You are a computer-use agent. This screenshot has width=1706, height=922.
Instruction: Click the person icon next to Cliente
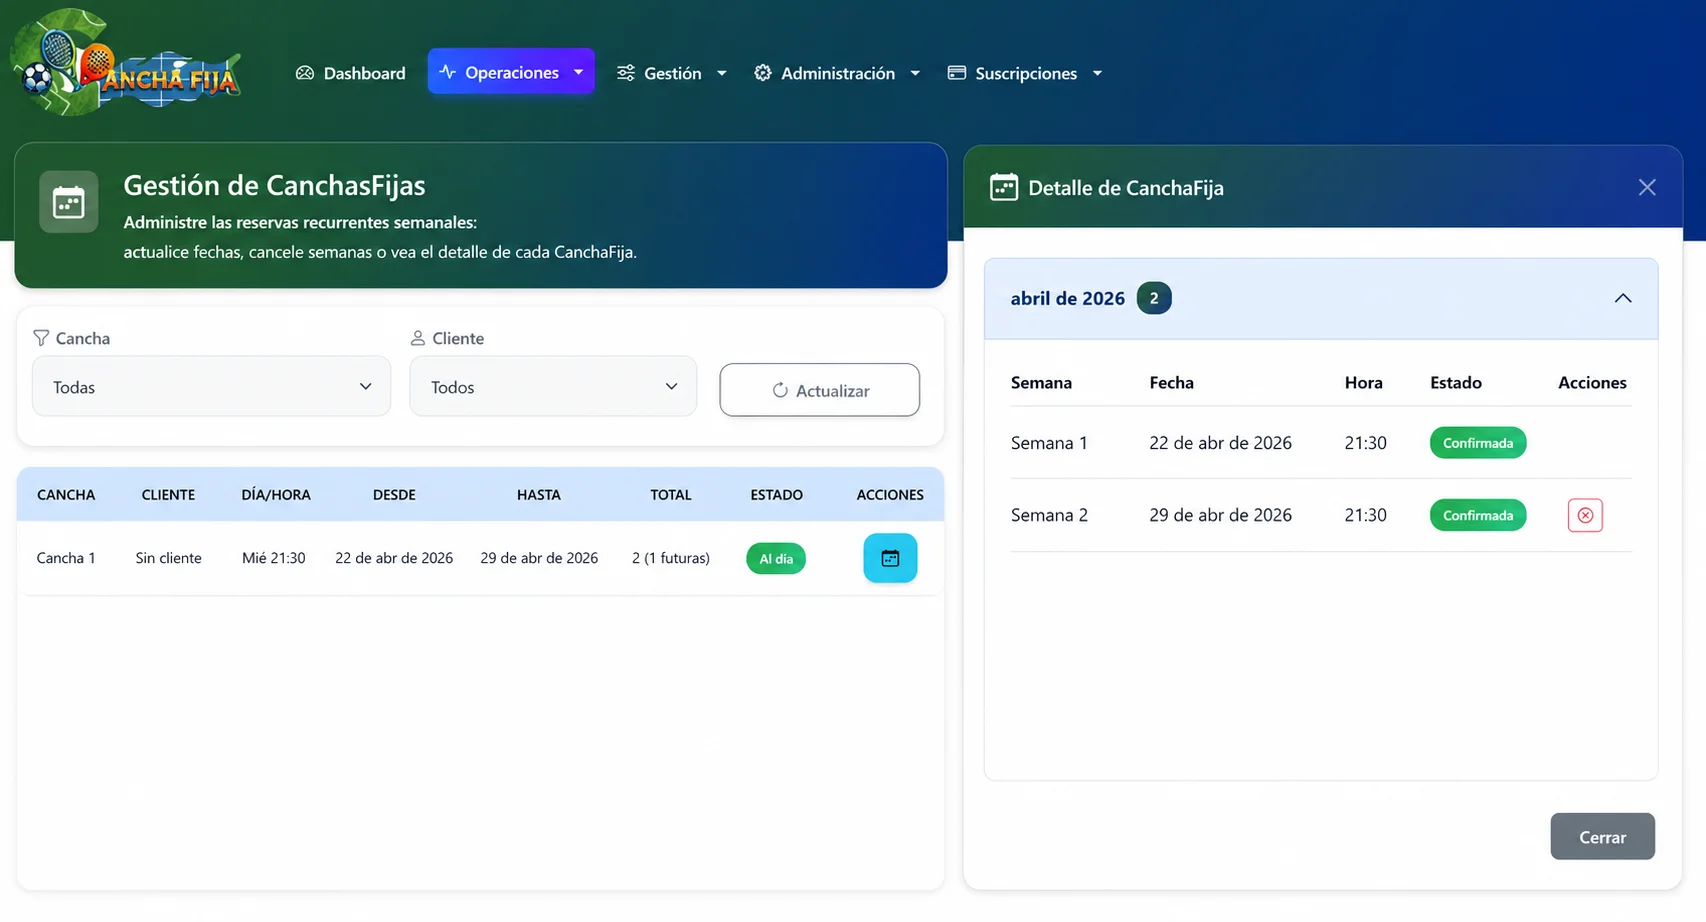pos(418,338)
